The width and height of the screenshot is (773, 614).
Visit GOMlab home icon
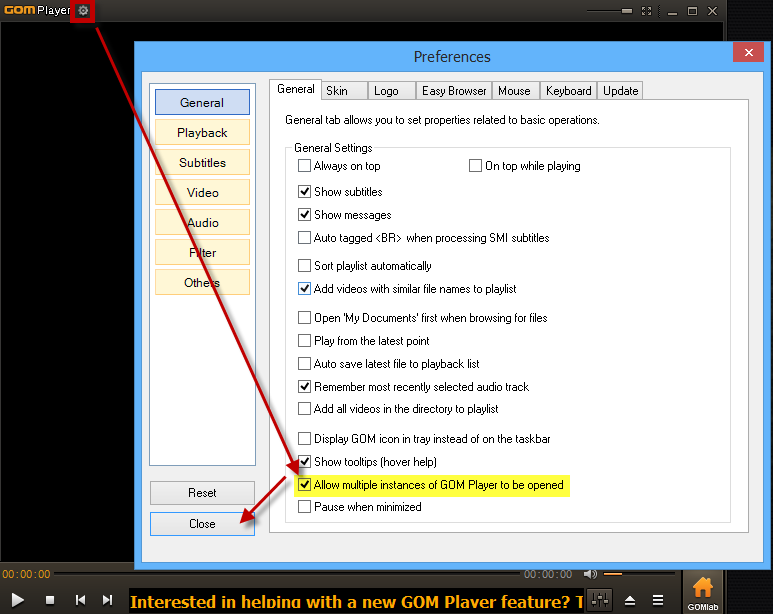703,594
